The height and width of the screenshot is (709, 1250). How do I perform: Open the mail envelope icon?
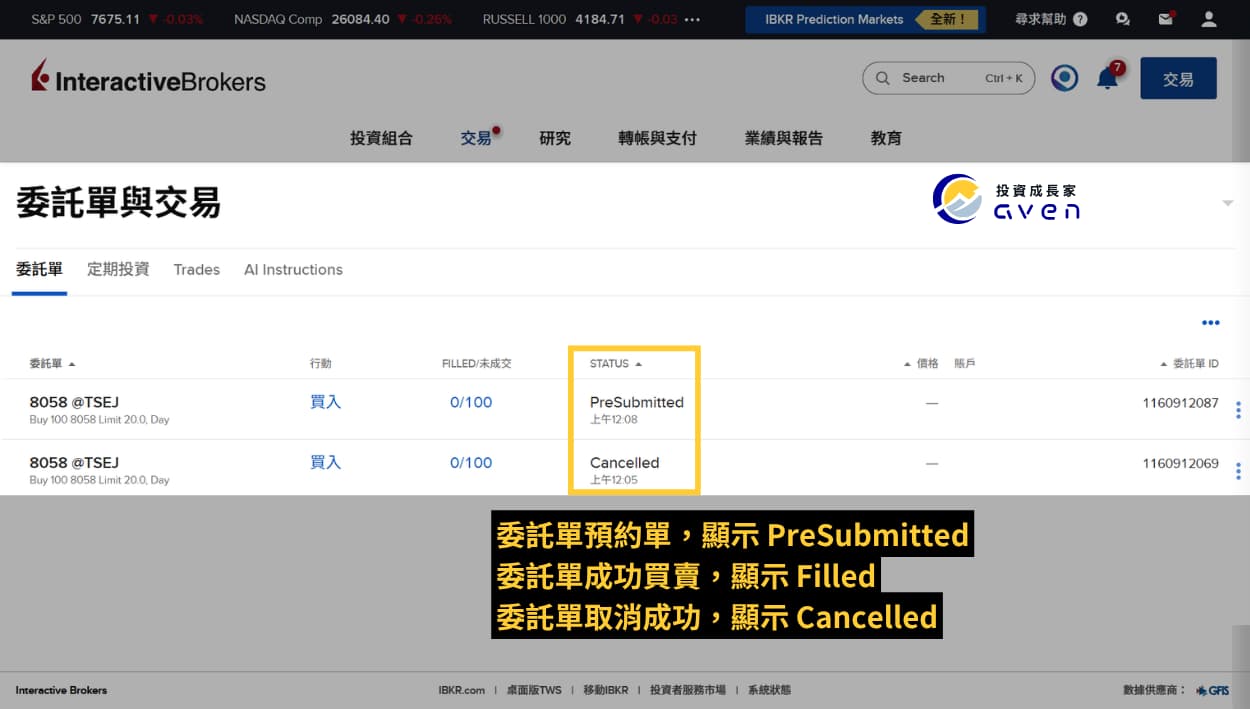[1165, 19]
